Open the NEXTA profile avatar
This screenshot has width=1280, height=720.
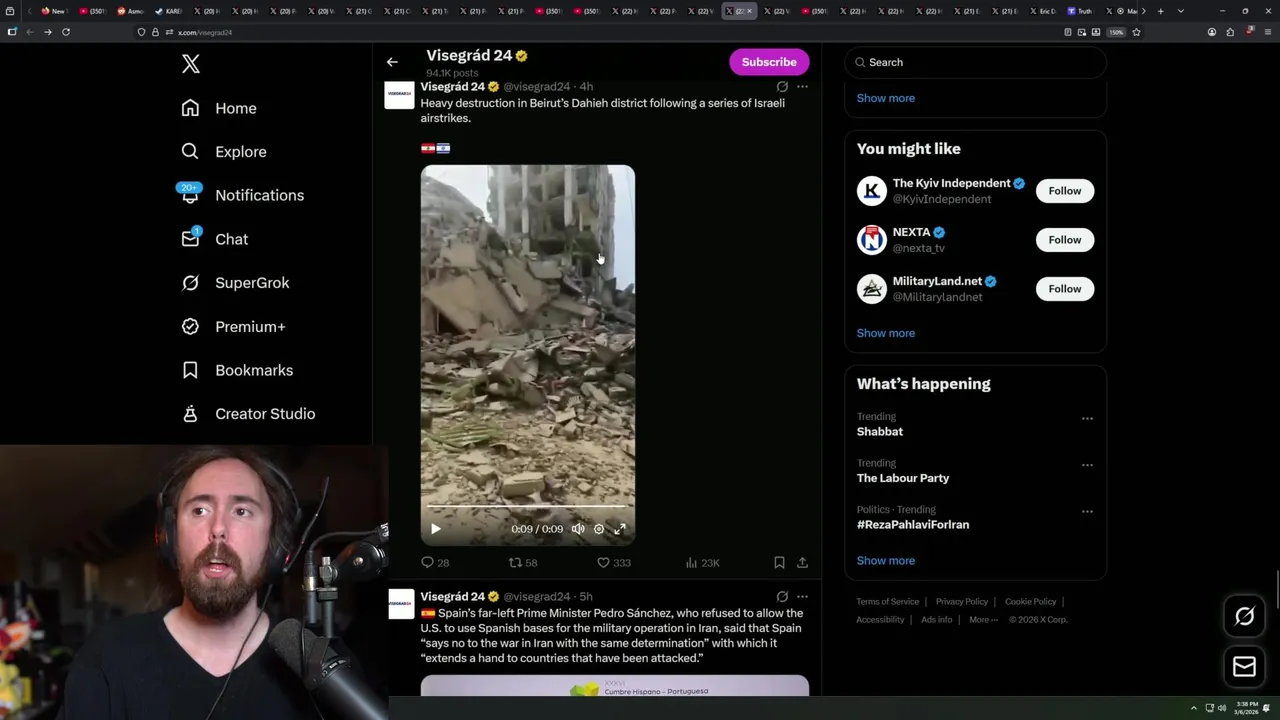click(872, 240)
